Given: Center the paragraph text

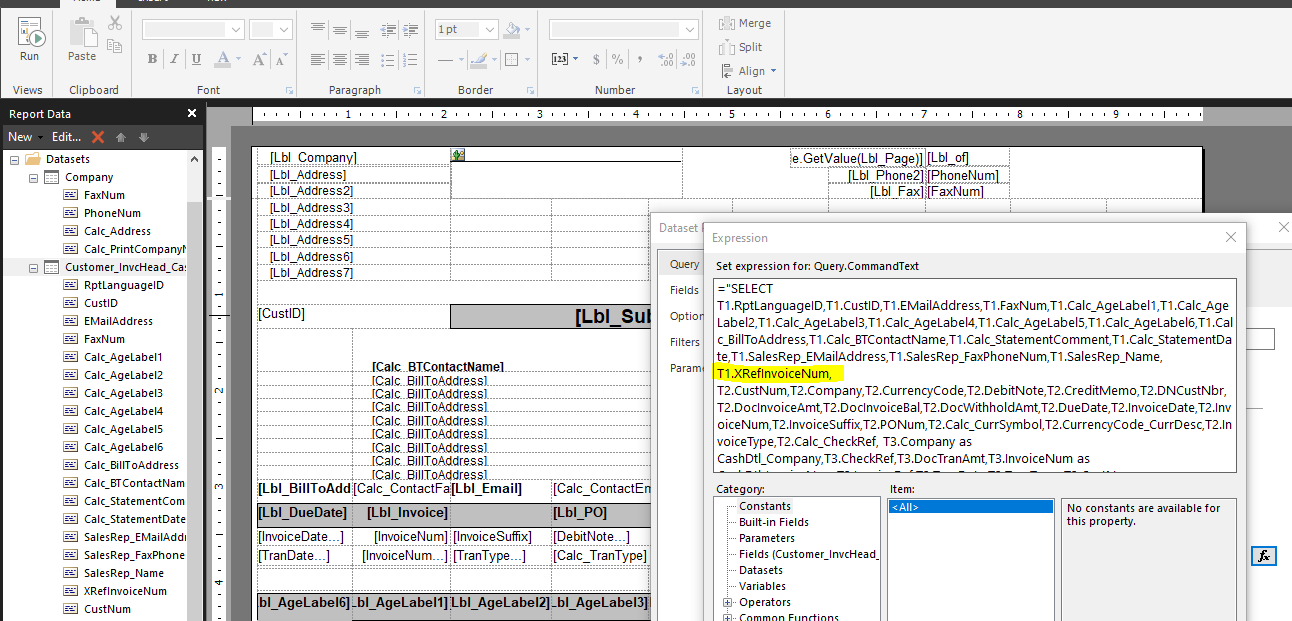Looking at the screenshot, I should [340, 59].
